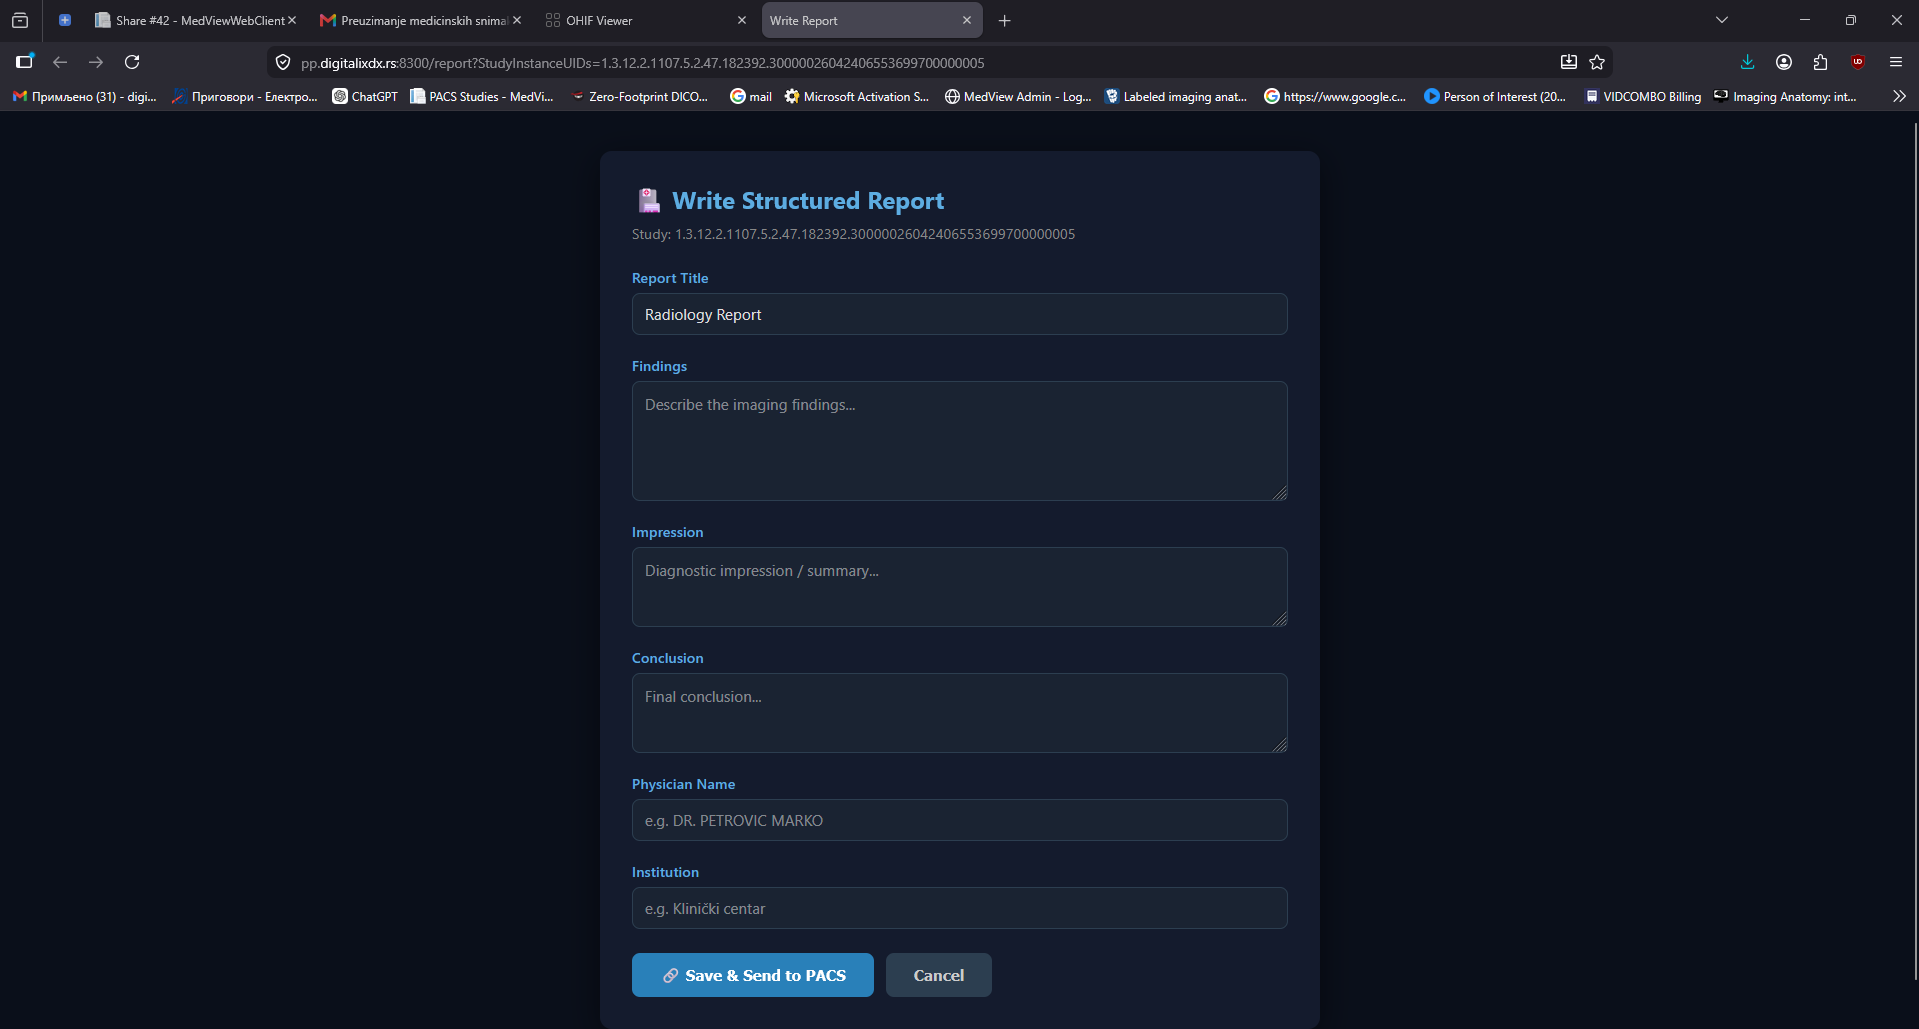Open the browser application menu
The height and width of the screenshot is (1029, 1919).
(x=1896, y=62)
